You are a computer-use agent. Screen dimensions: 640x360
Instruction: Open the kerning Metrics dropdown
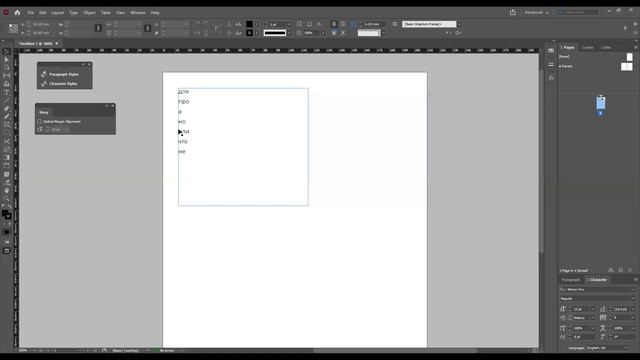[x=593, y=318]
